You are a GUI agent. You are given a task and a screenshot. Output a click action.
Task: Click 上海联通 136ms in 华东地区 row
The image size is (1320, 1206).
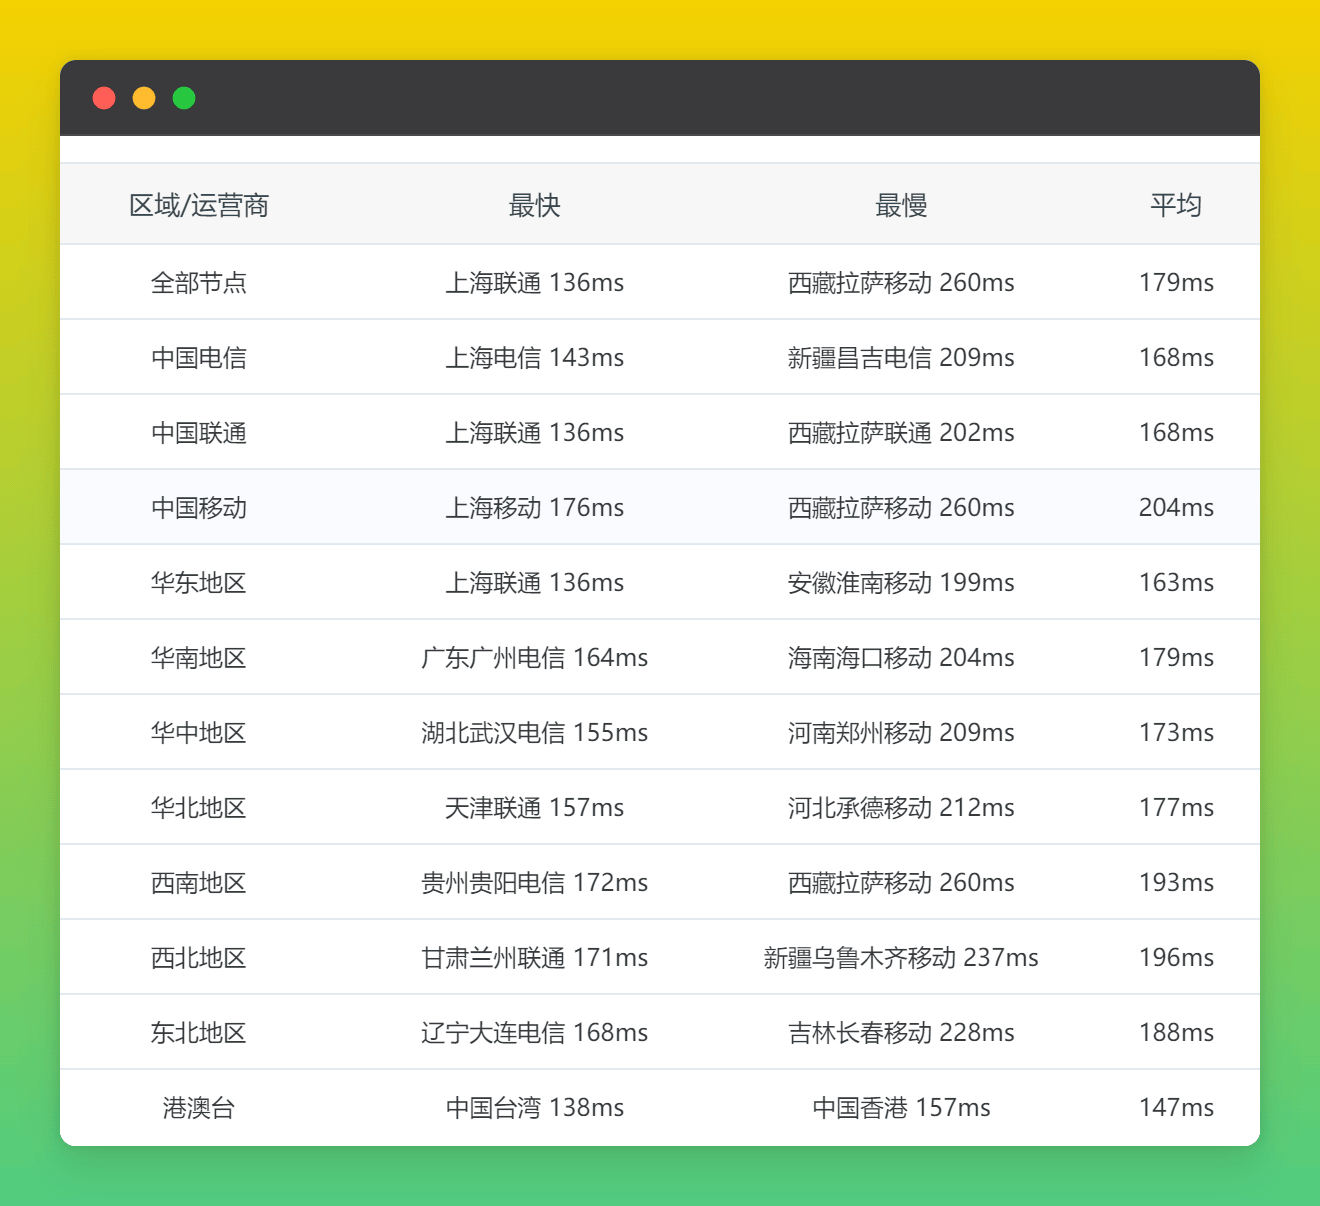534,583
